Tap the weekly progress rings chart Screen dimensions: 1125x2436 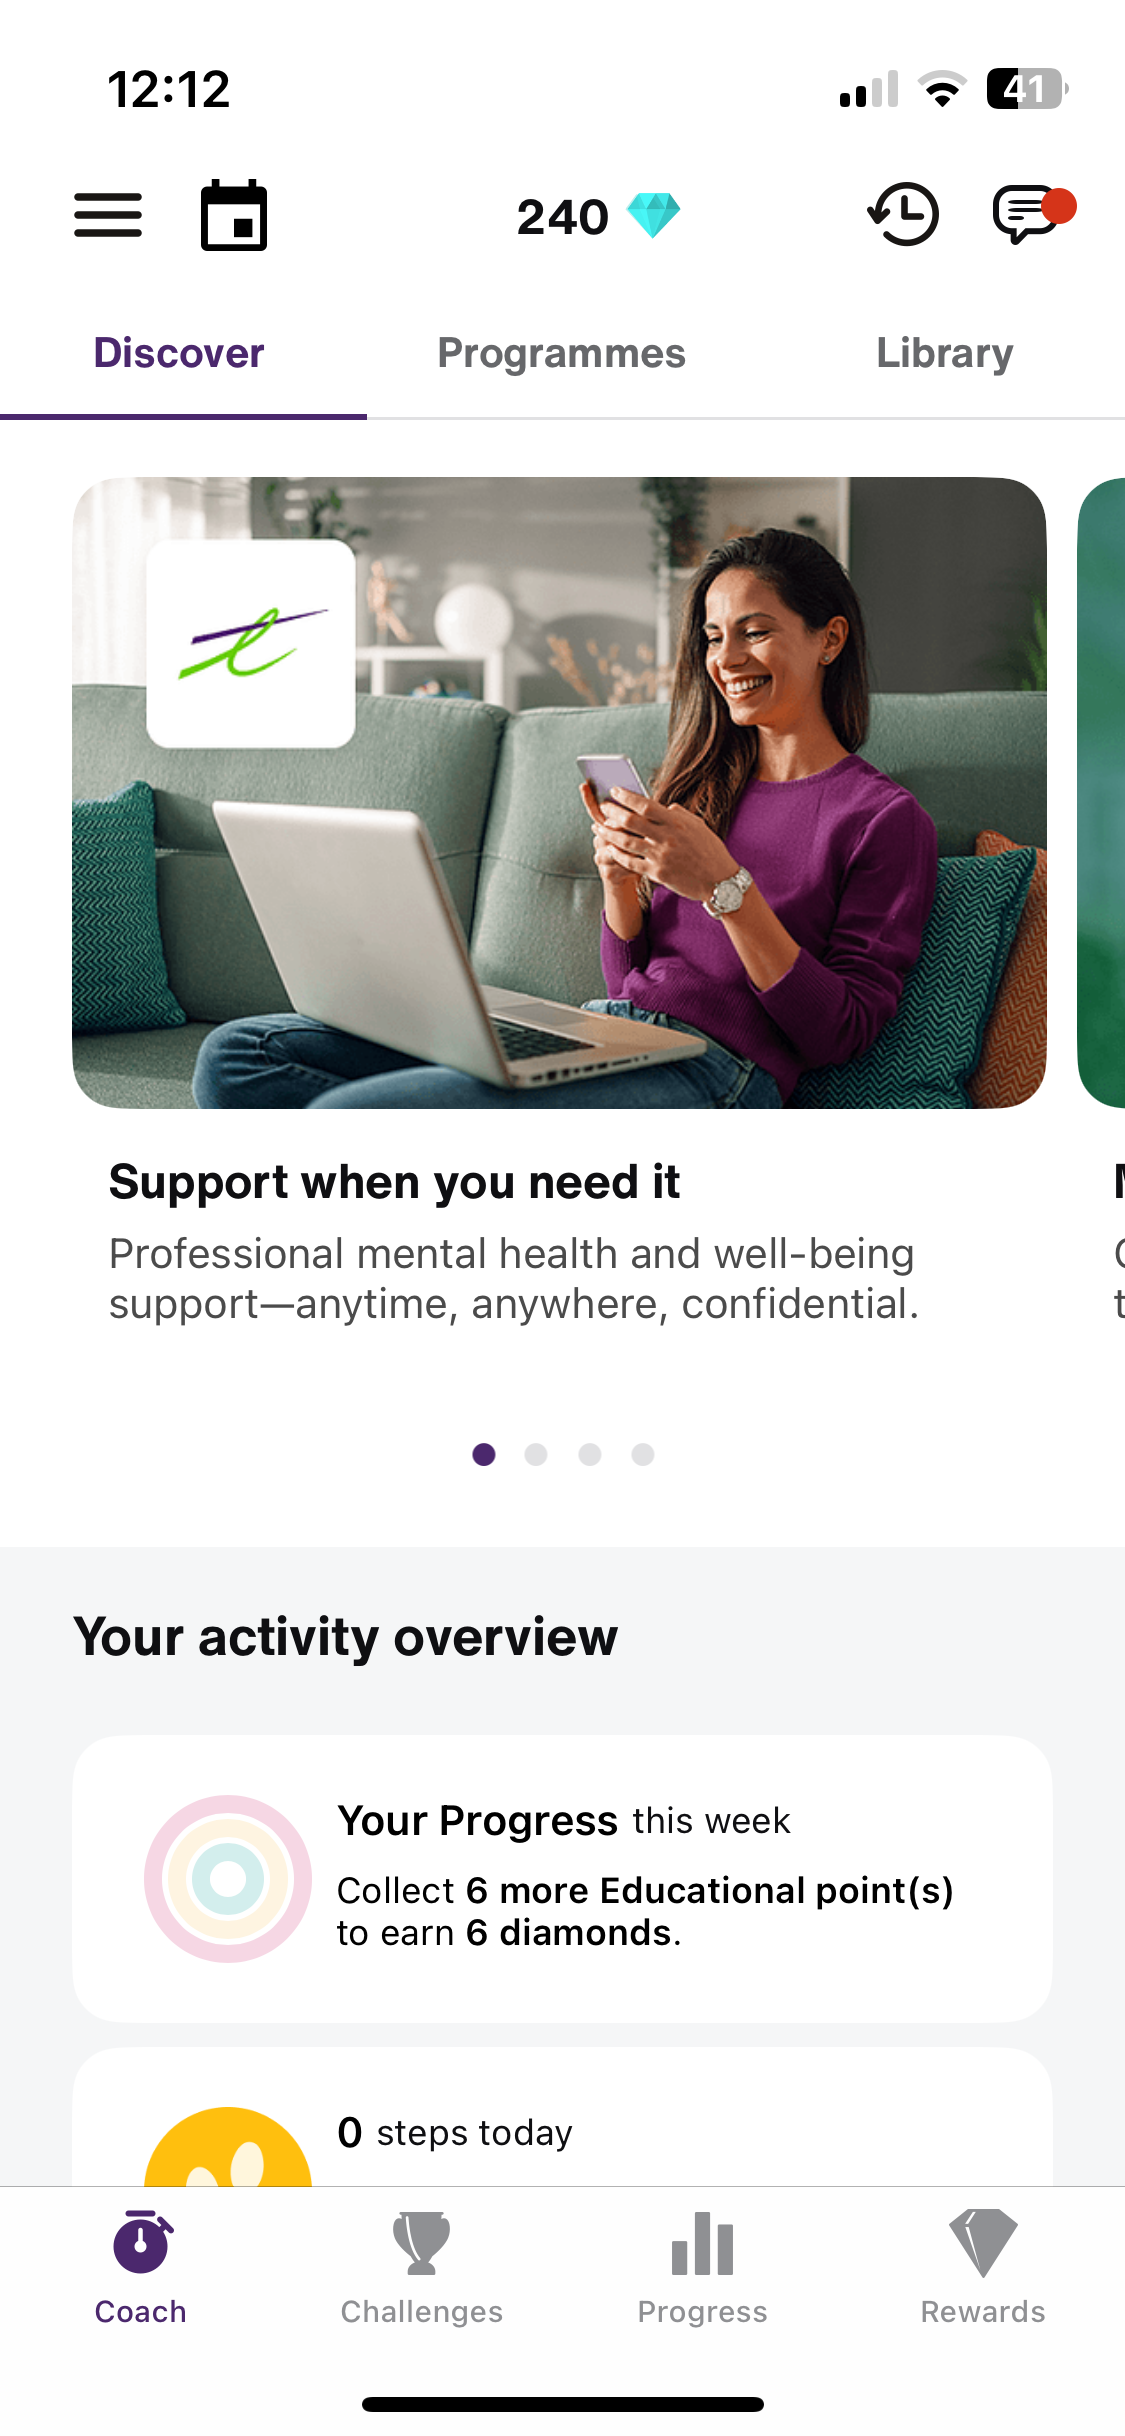[x=228, y=1879]
